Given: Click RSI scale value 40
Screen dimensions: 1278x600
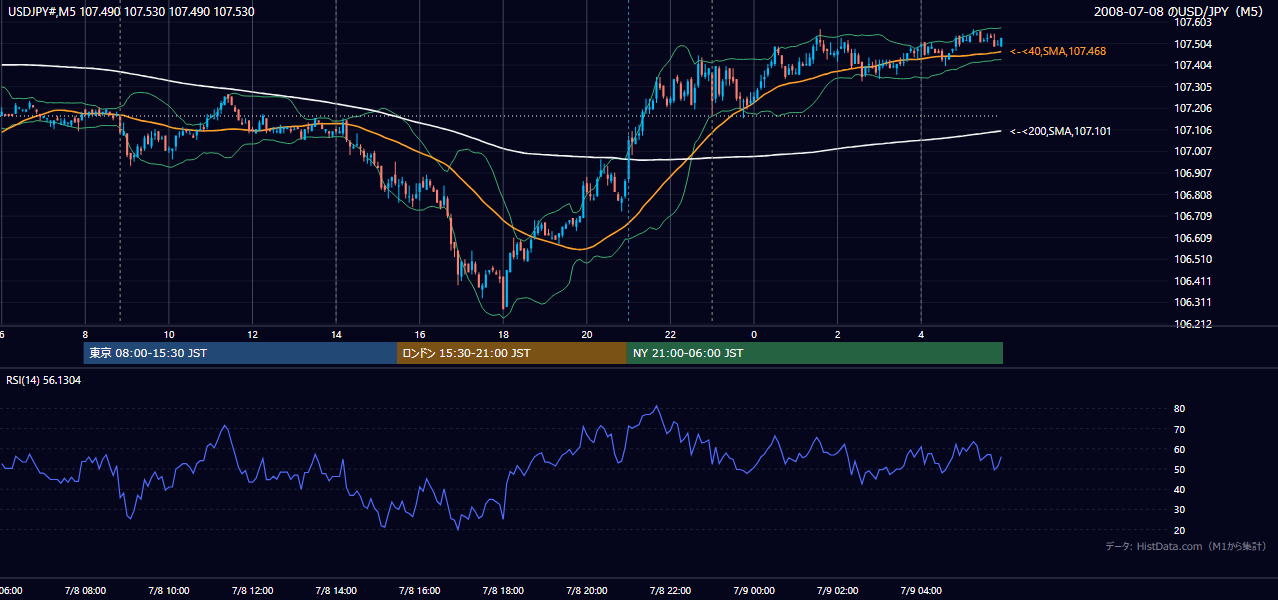Looking at the screenshot, I should pos(1180,489).
